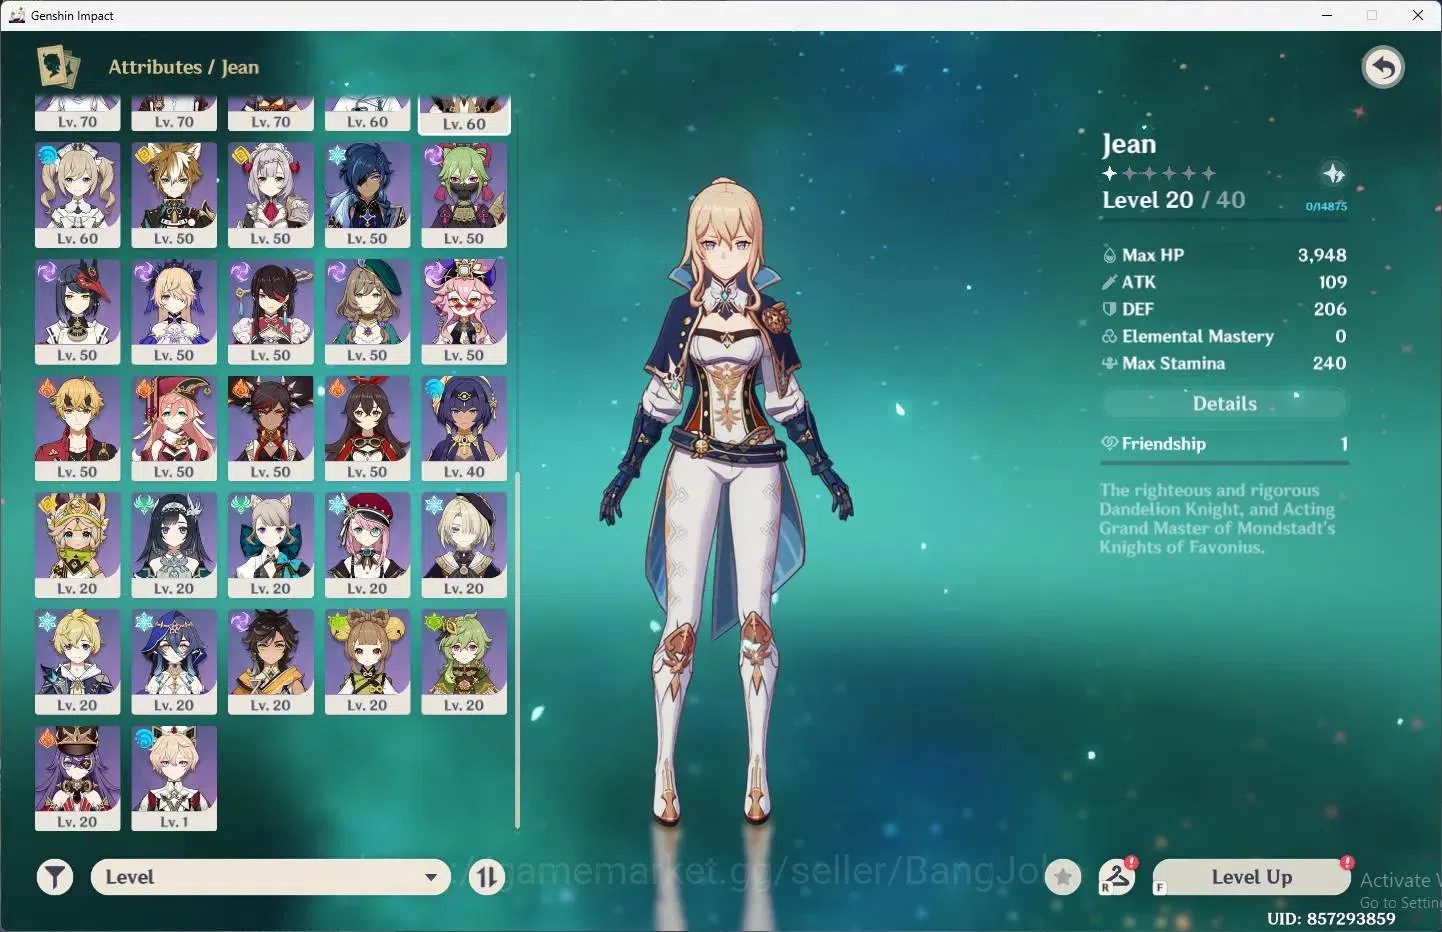The height and width of the screenshot is (932, 1442).
Task: Click the Max Stamina icon
Action: 1109,363
